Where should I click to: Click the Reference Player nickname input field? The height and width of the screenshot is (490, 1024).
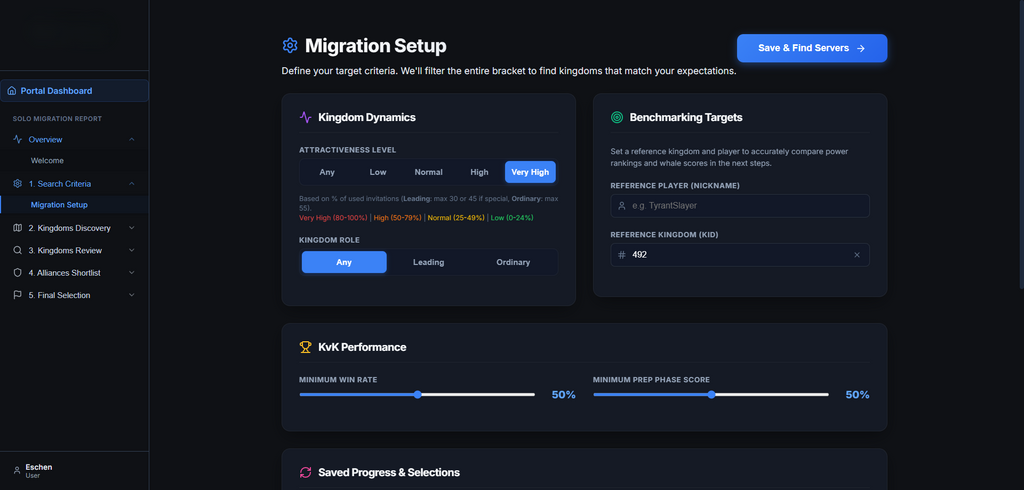tap(740, 206)
